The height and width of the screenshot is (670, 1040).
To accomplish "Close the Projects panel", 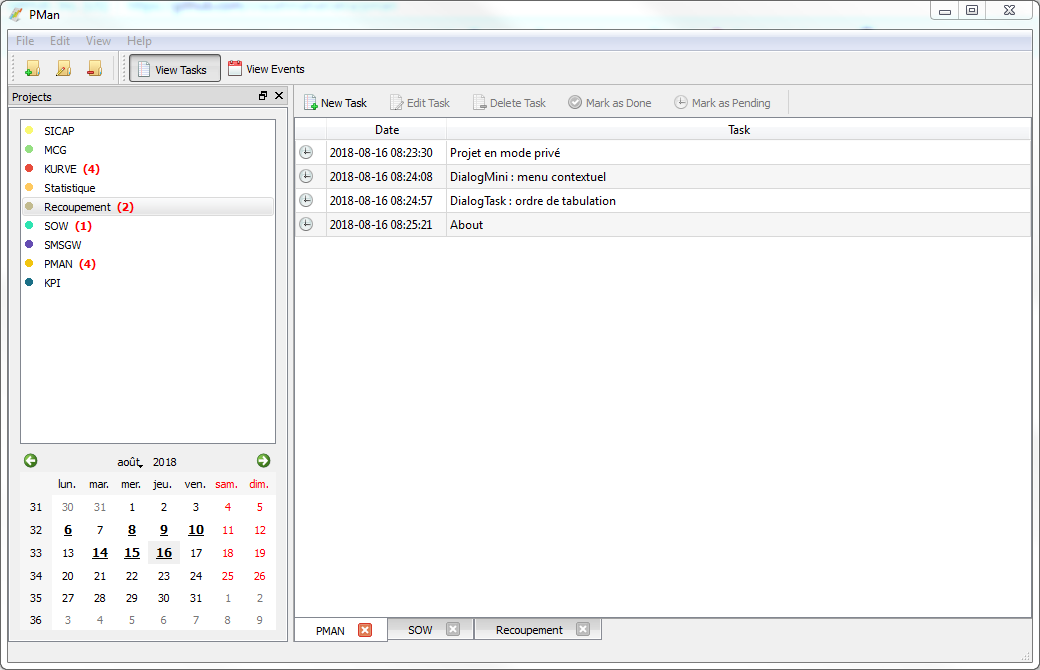I will (x=279, y=96).
